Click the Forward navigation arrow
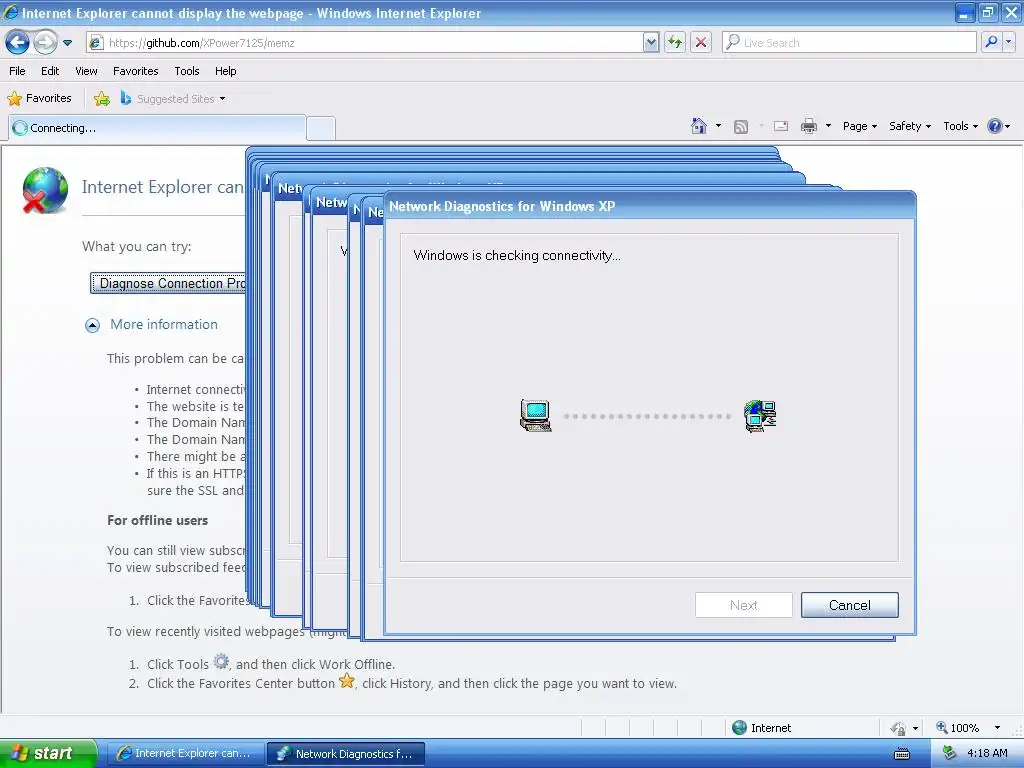The height and width of the screenshot is (768, 1024). (45, 43)
